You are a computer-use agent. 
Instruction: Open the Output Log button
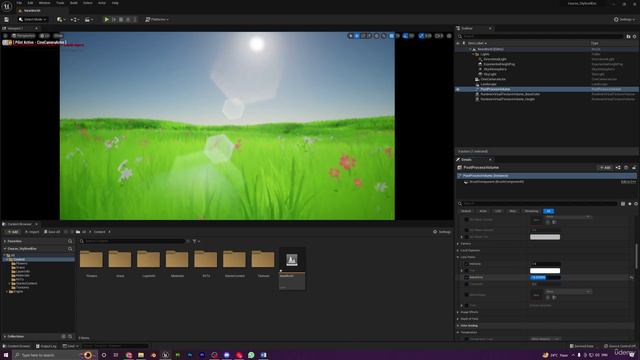pos(46,346)
